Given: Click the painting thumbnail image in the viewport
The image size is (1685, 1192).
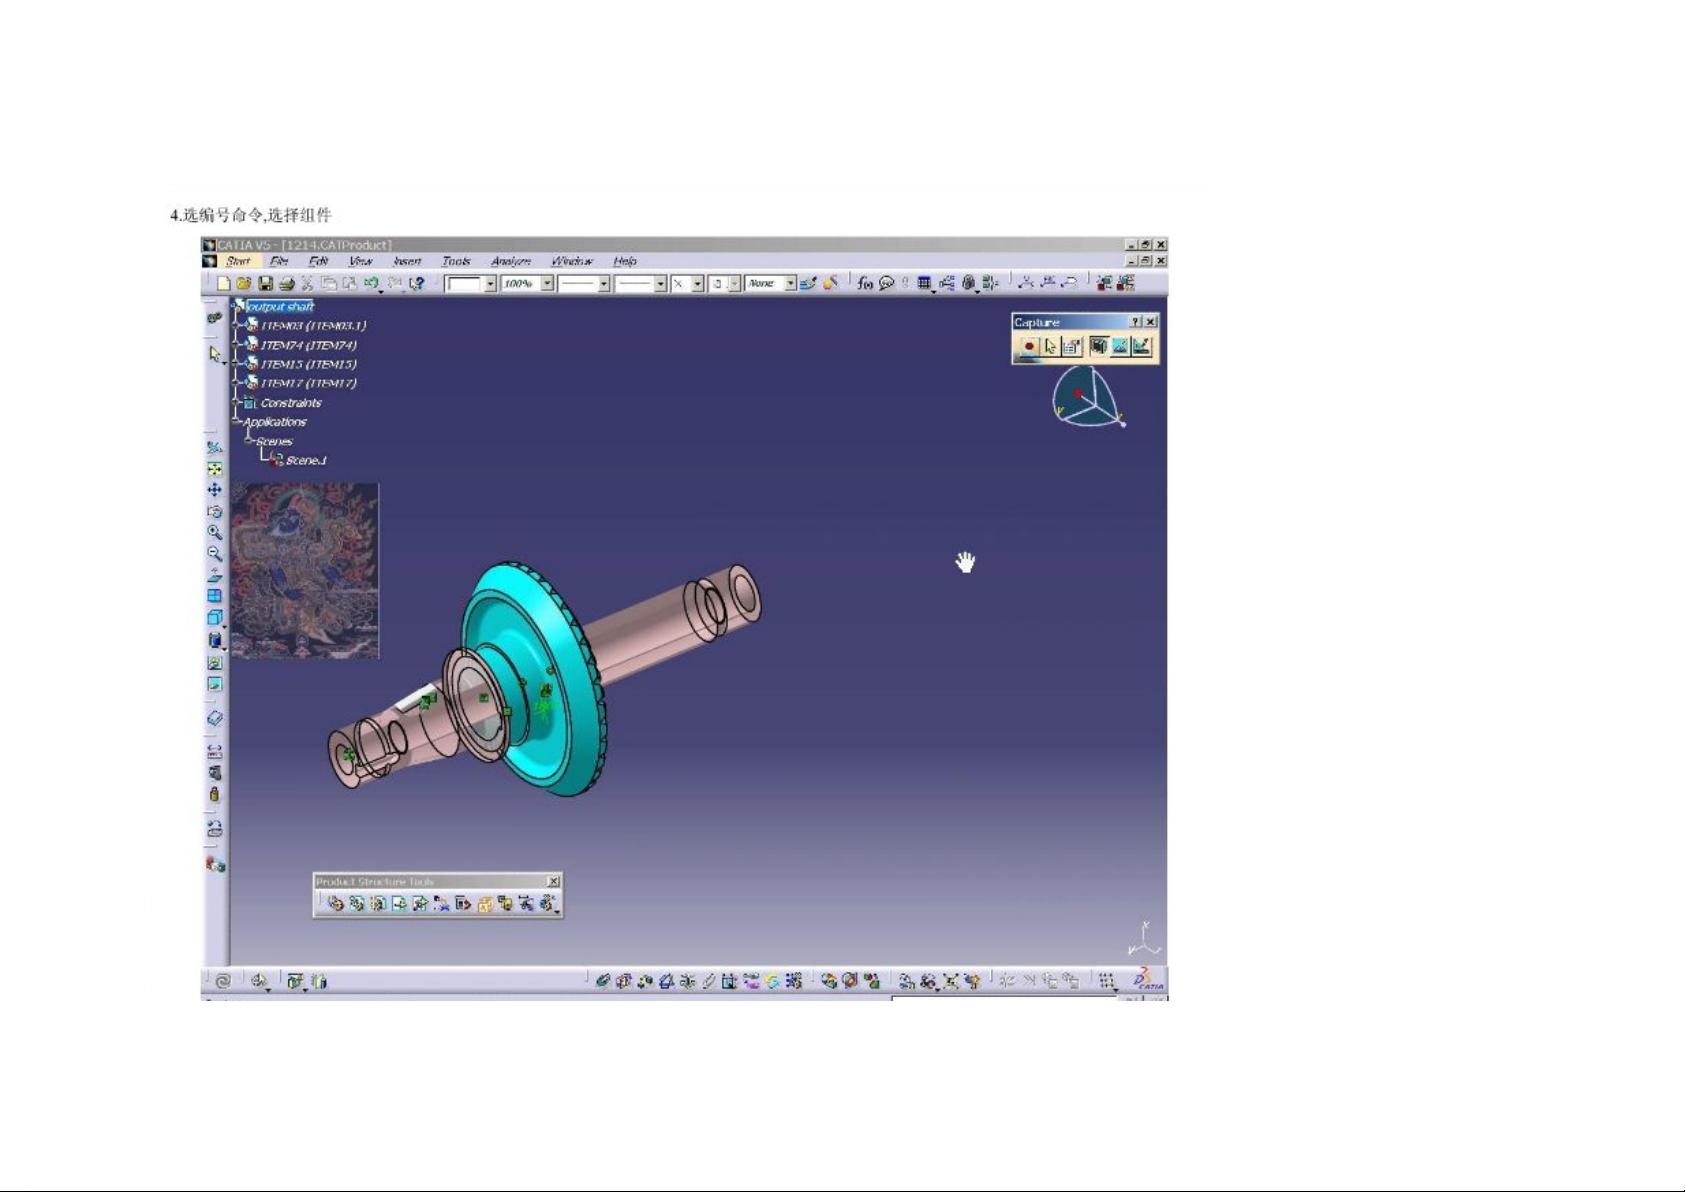Looking at the screenshot, I should coord(305,570).
